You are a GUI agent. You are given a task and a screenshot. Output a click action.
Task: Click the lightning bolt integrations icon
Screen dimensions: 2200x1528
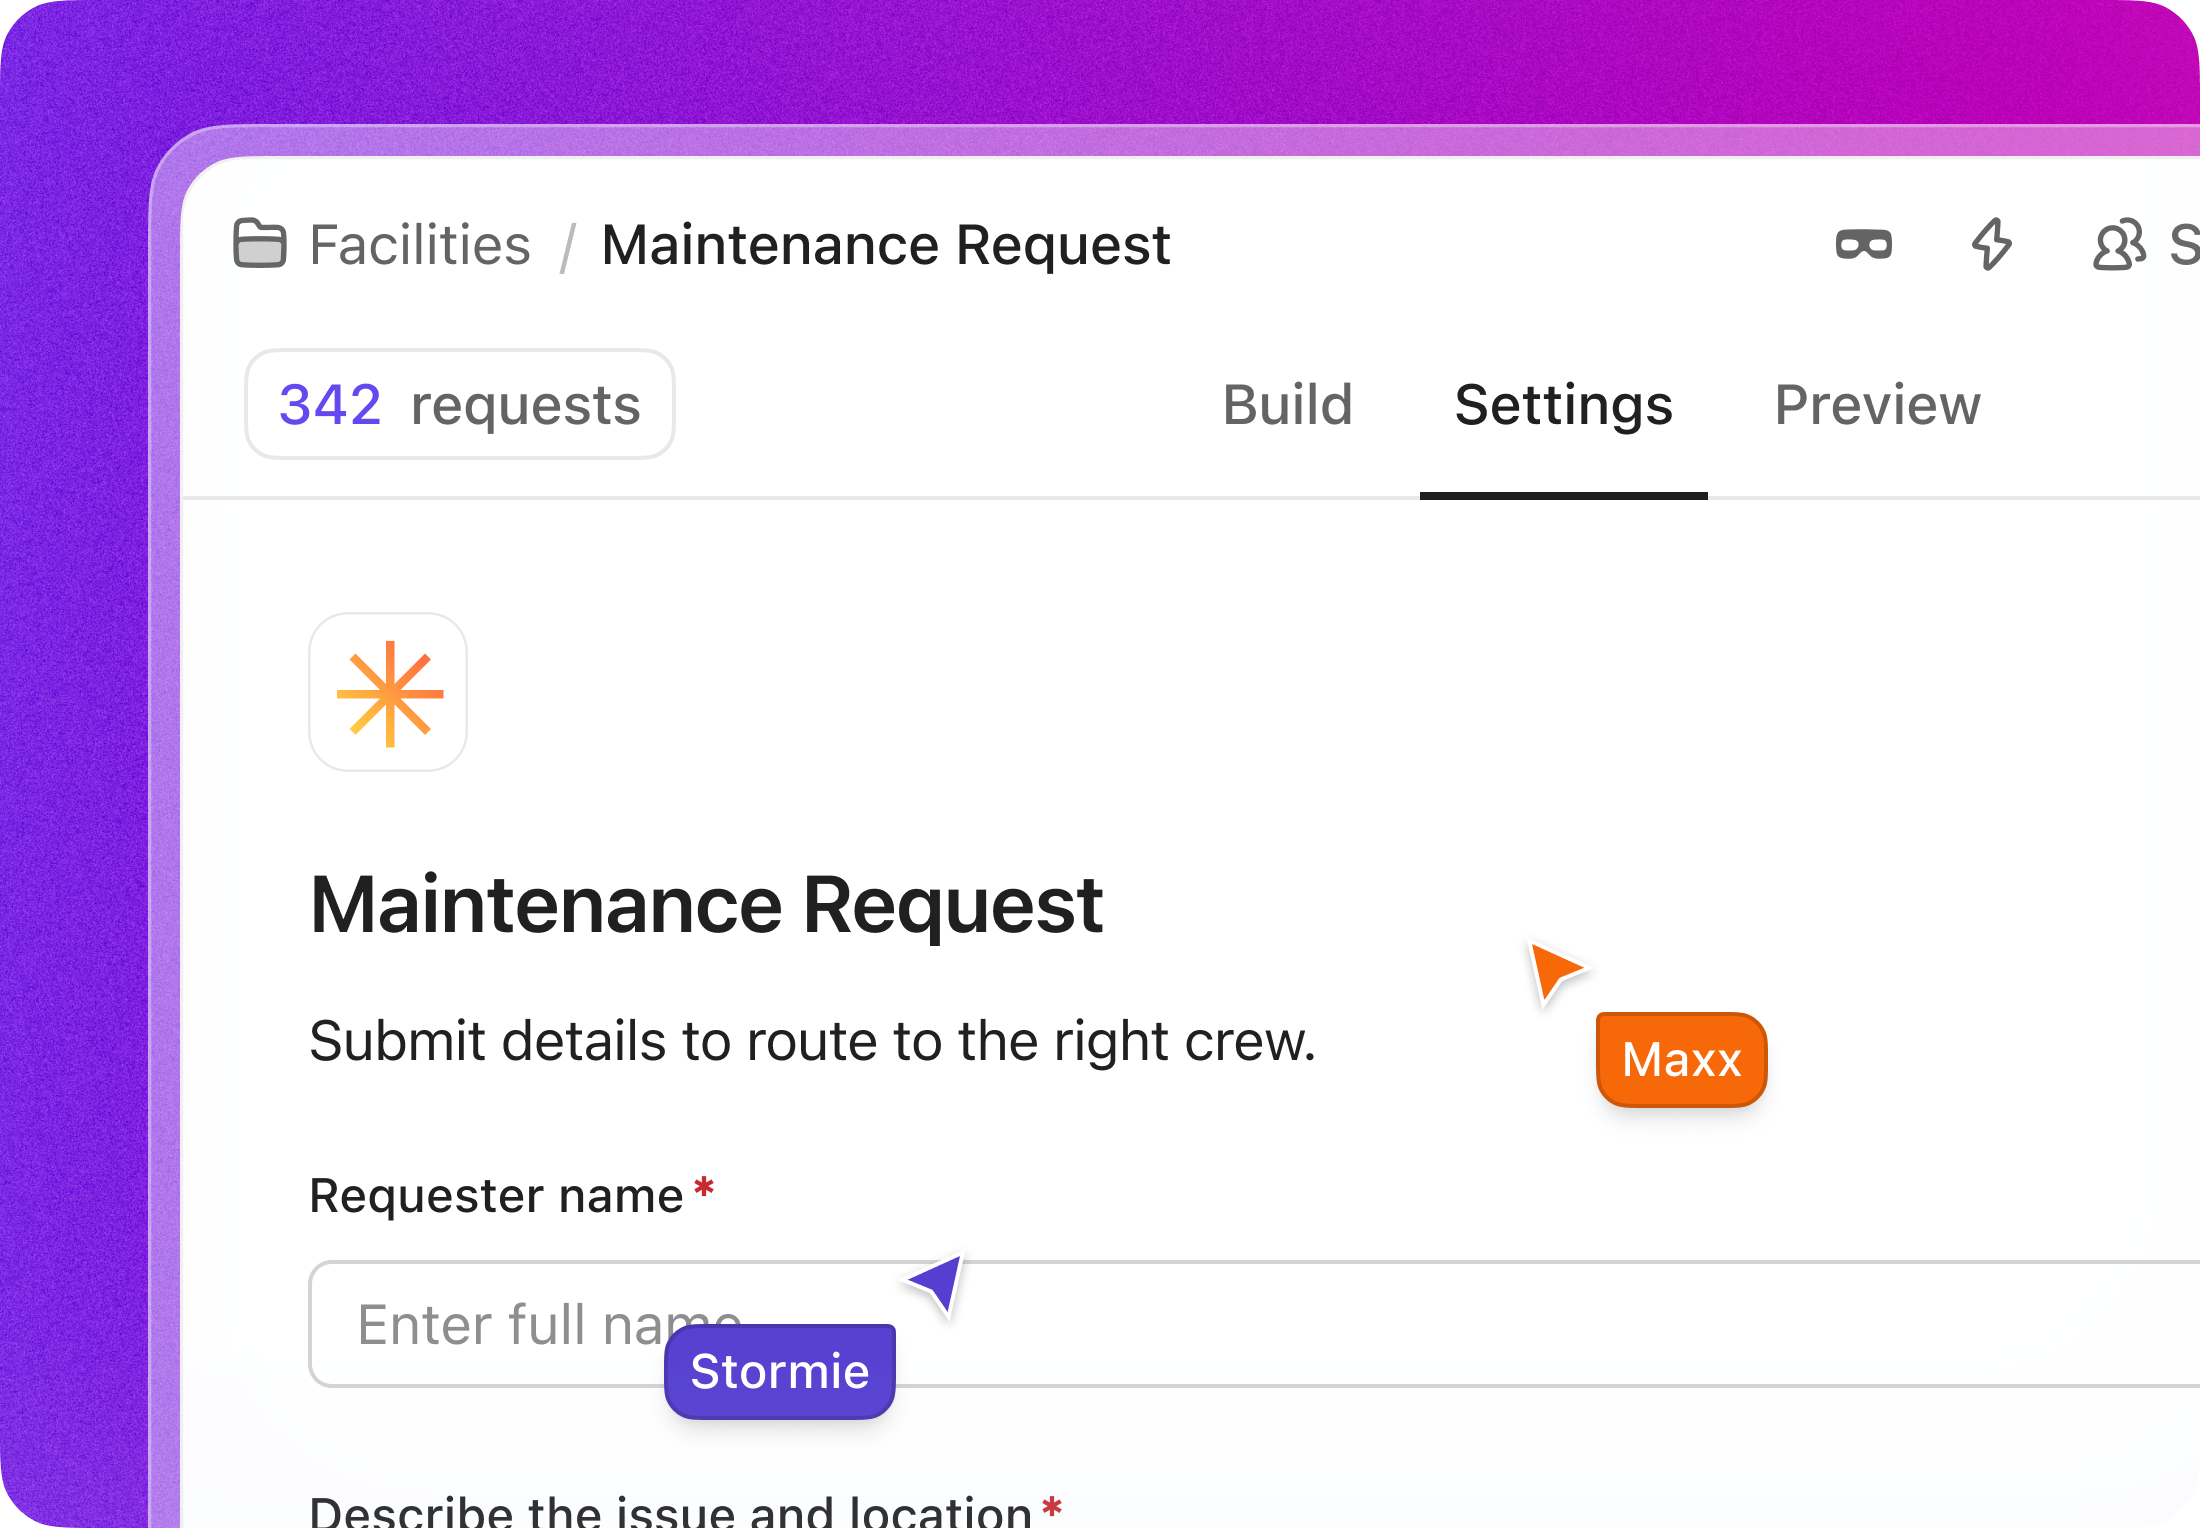pyautogui.click(x=1991, y=245)
